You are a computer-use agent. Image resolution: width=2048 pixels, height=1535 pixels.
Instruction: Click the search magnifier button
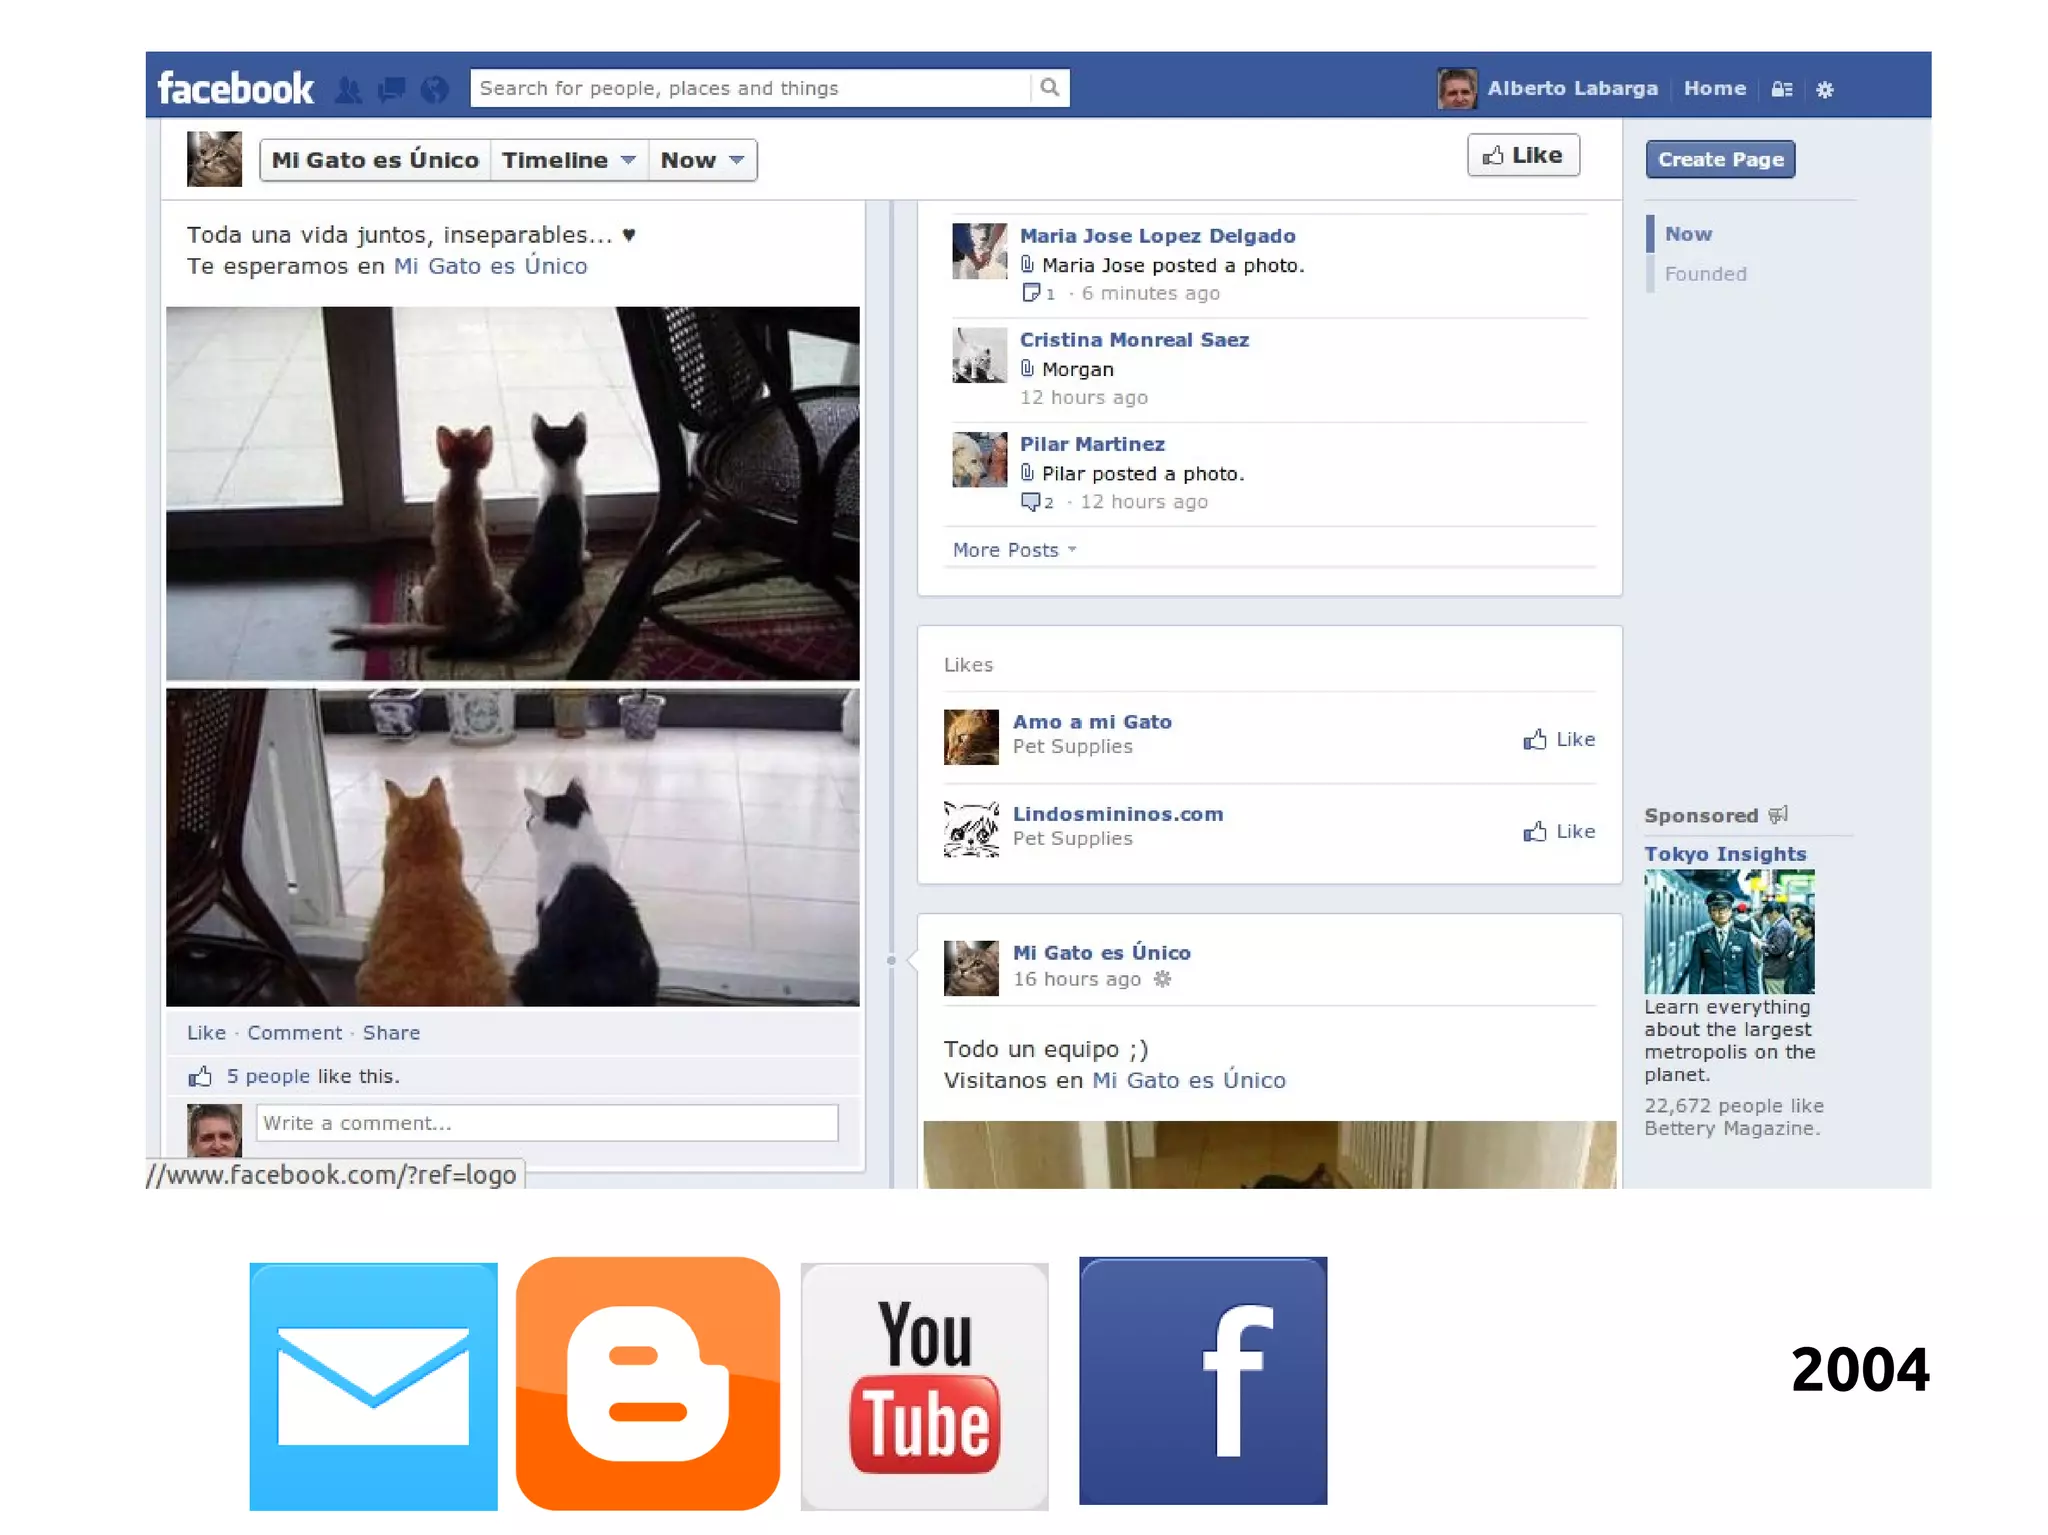click(1049, 88)
